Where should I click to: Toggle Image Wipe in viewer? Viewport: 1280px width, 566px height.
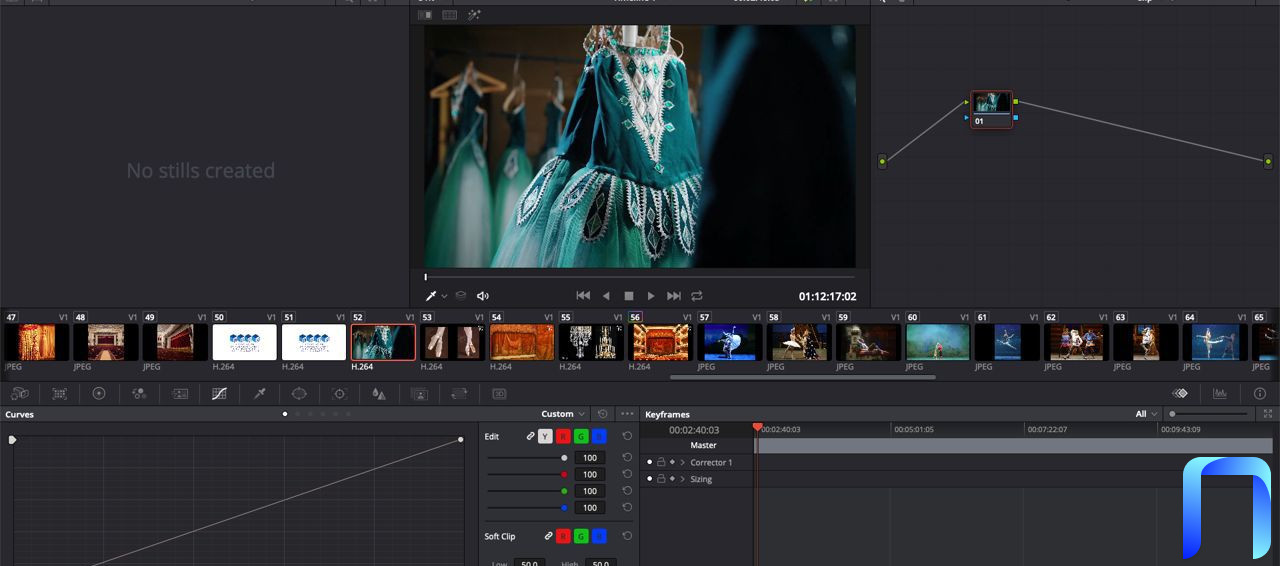tap(425, 15)
